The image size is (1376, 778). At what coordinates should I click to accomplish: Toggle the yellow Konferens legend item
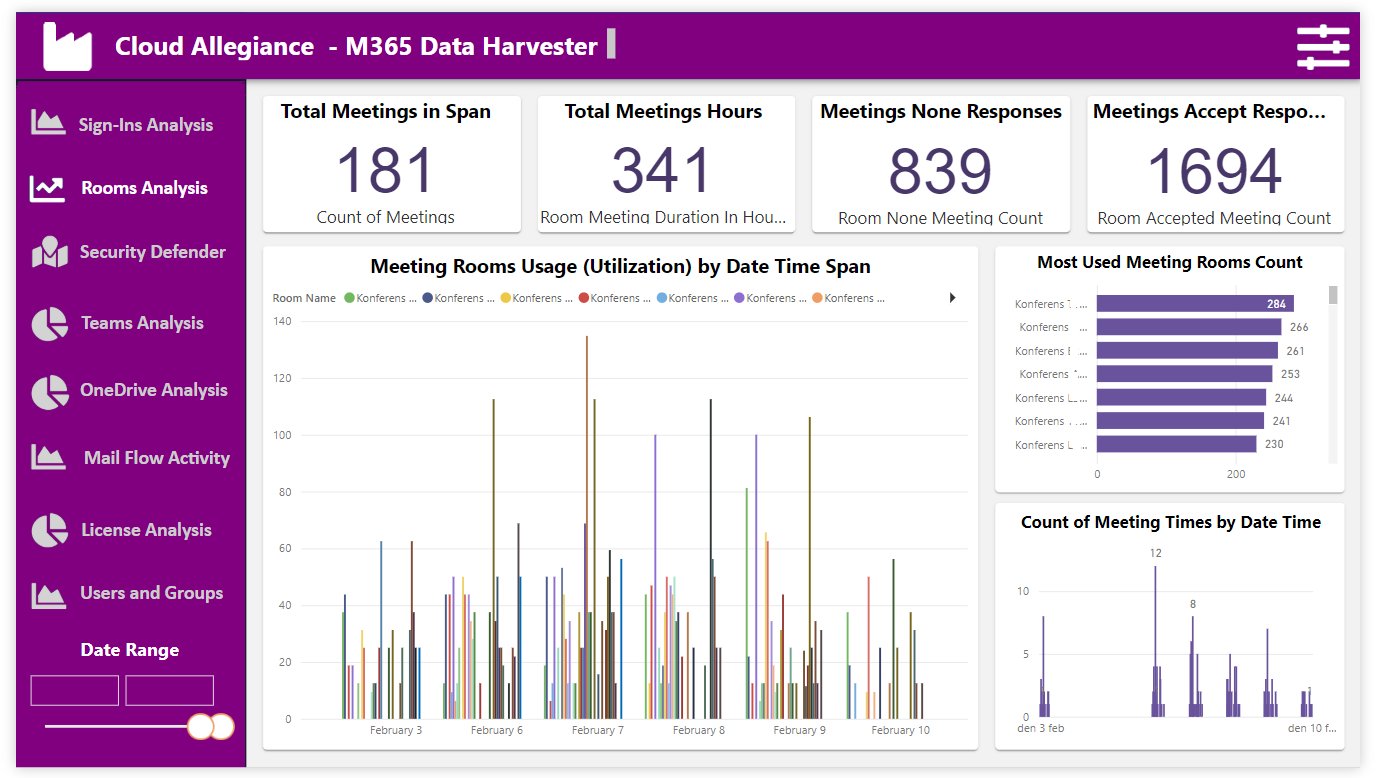click(536, 298)
